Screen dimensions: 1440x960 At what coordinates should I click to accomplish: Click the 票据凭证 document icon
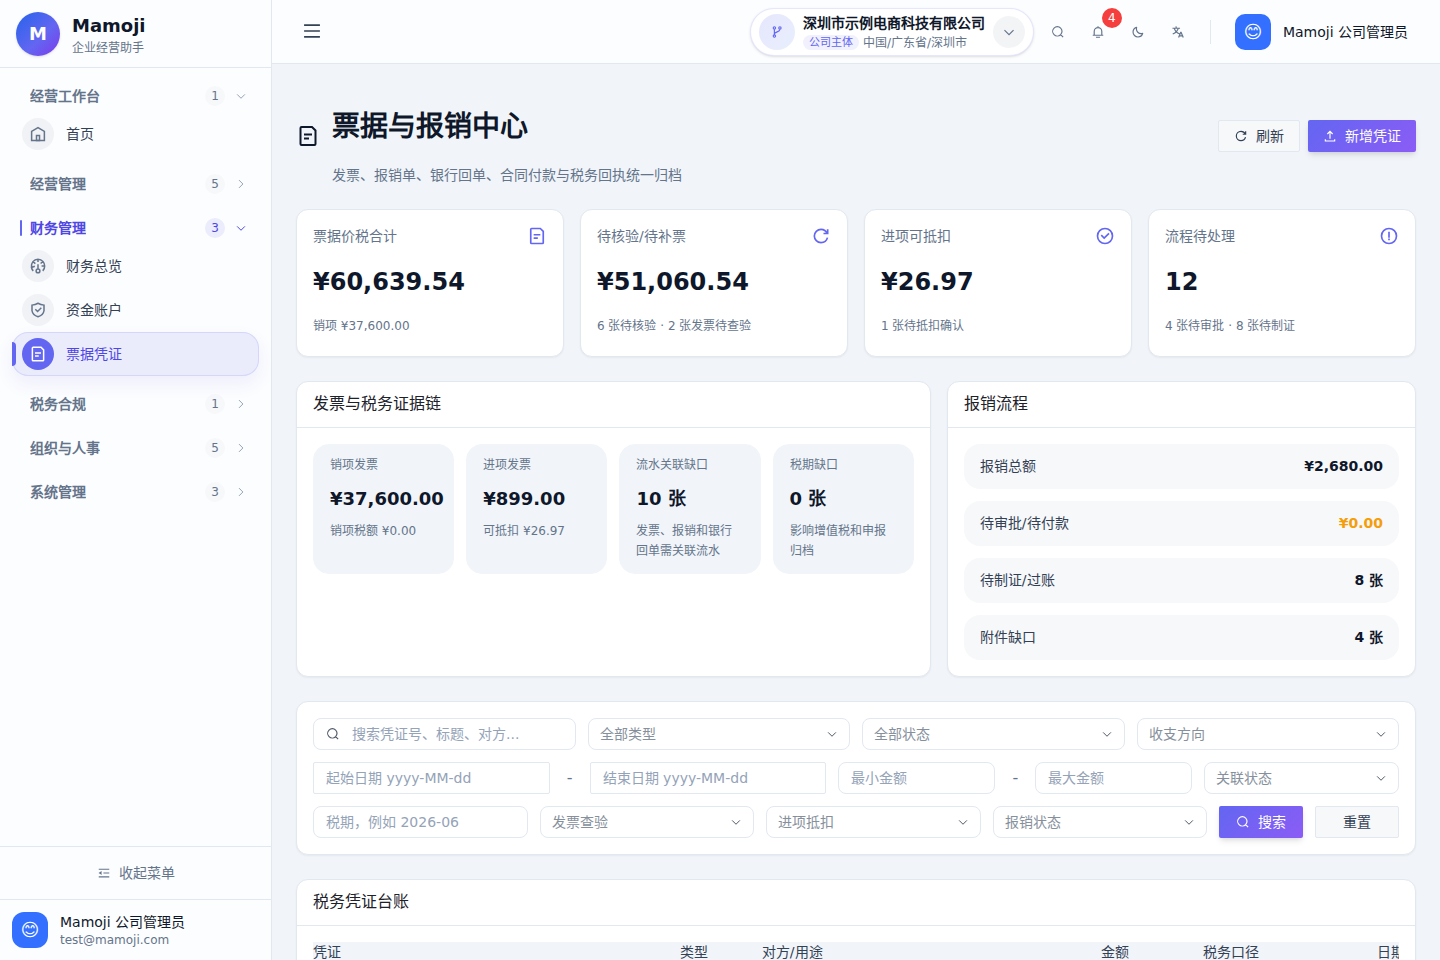coord(38,354)
